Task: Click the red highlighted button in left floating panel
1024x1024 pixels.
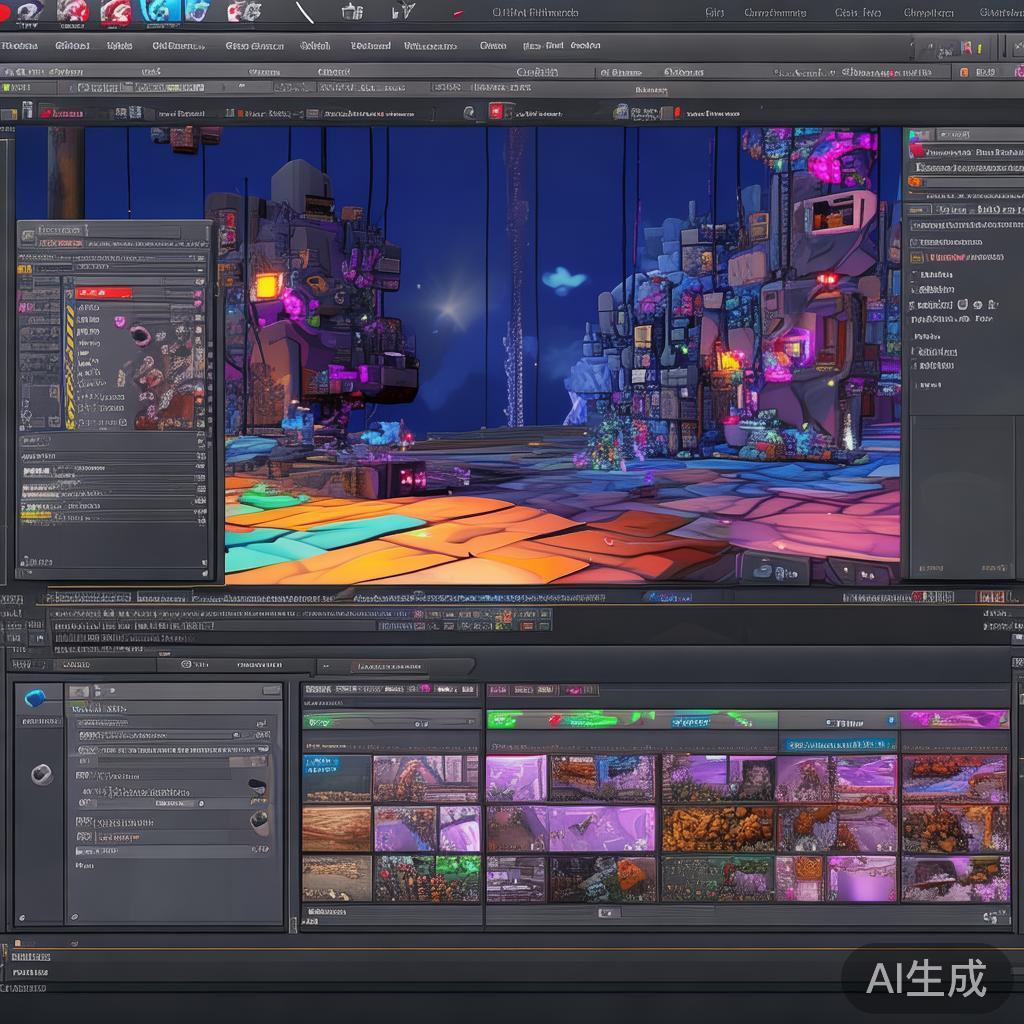Action: coord(104,292)
